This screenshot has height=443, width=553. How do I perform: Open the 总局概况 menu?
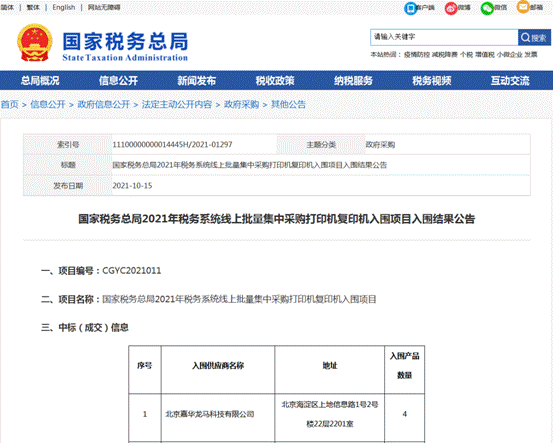(40, 81)
